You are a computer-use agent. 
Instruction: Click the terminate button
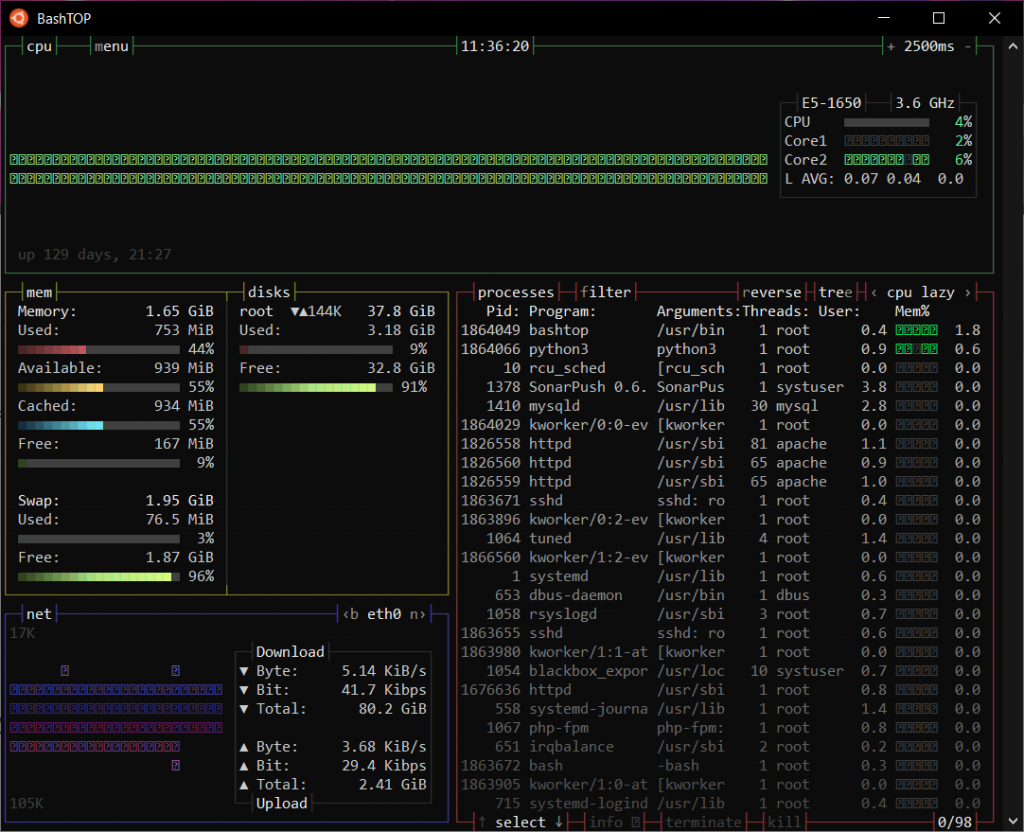tap(704, 822)
